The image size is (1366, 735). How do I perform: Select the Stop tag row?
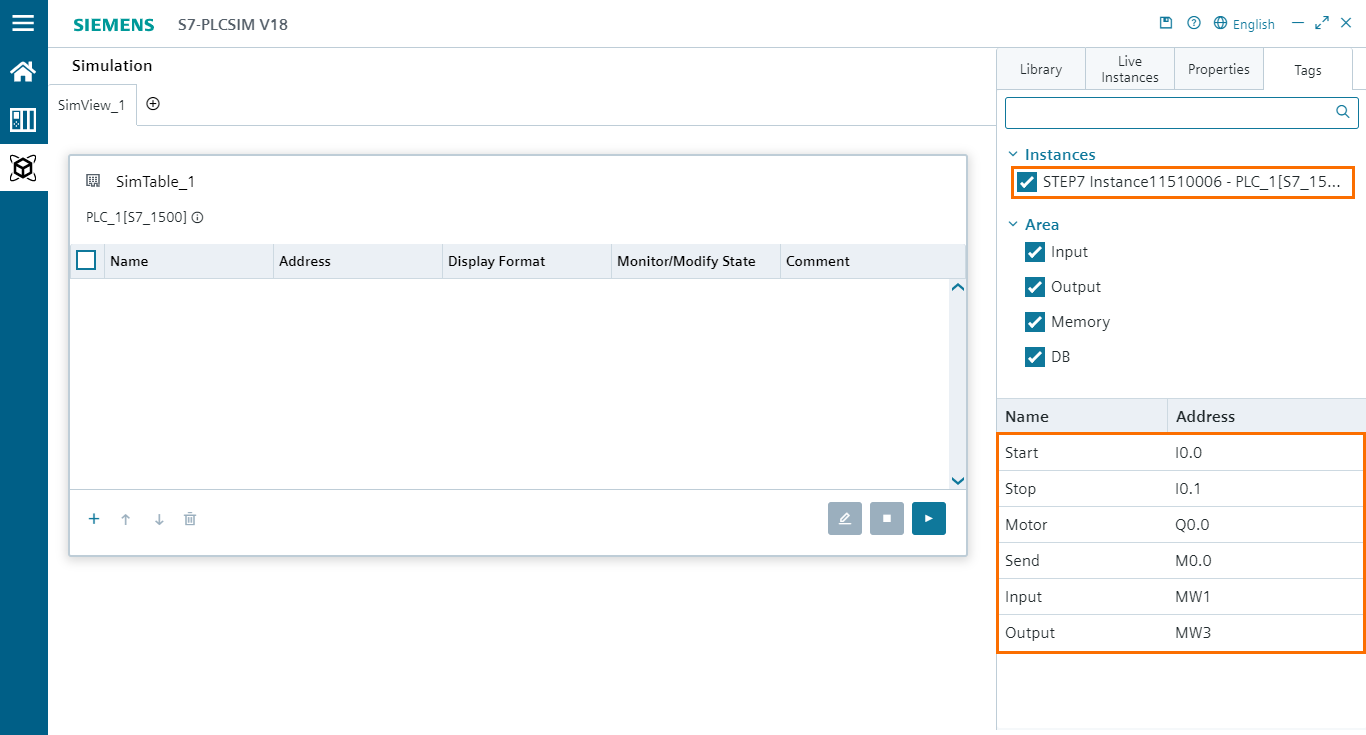[x=1181, y=489]
